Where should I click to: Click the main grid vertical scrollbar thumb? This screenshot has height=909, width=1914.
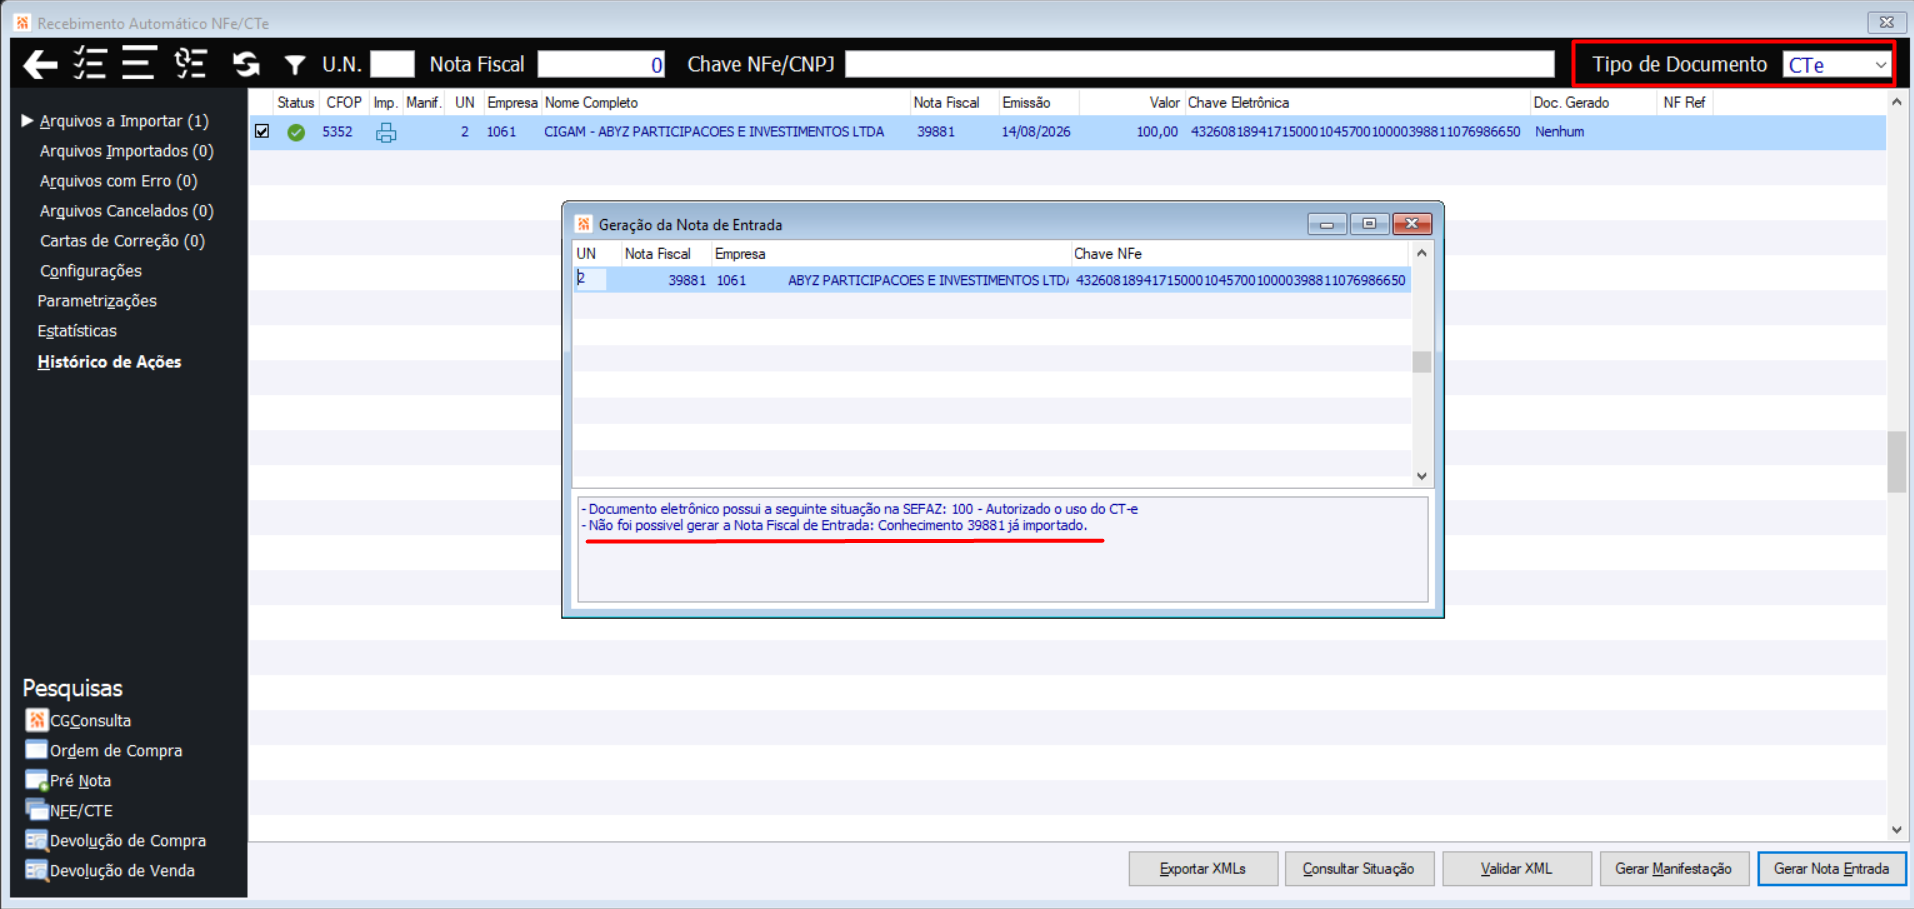(1897, 461)
